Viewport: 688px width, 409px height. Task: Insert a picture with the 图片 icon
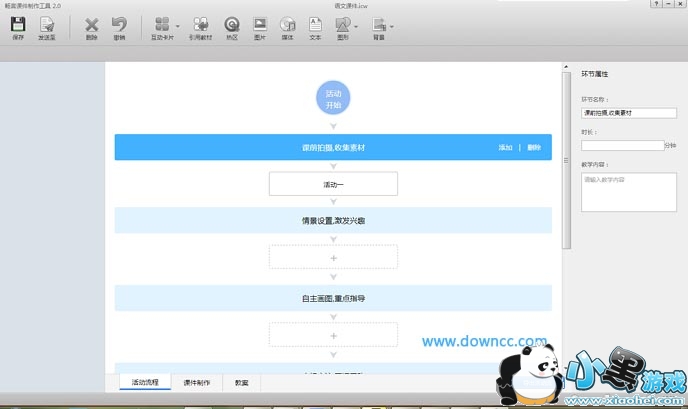(259, 24)
